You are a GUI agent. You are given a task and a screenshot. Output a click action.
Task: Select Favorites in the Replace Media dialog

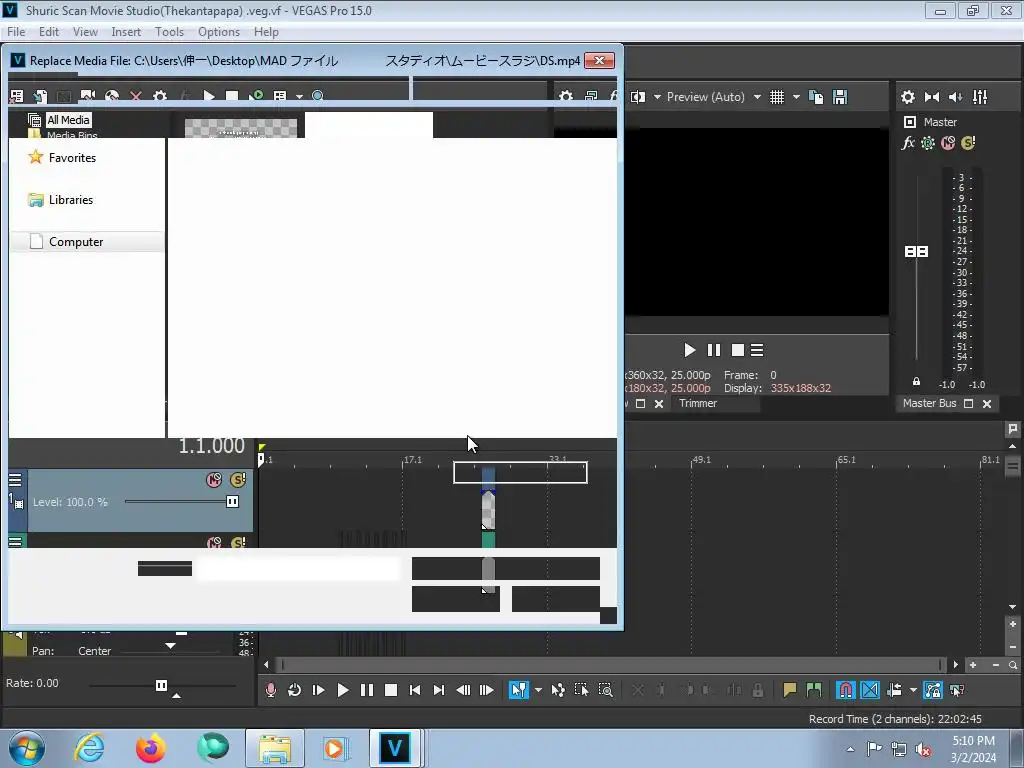click(x=72, y=157)
